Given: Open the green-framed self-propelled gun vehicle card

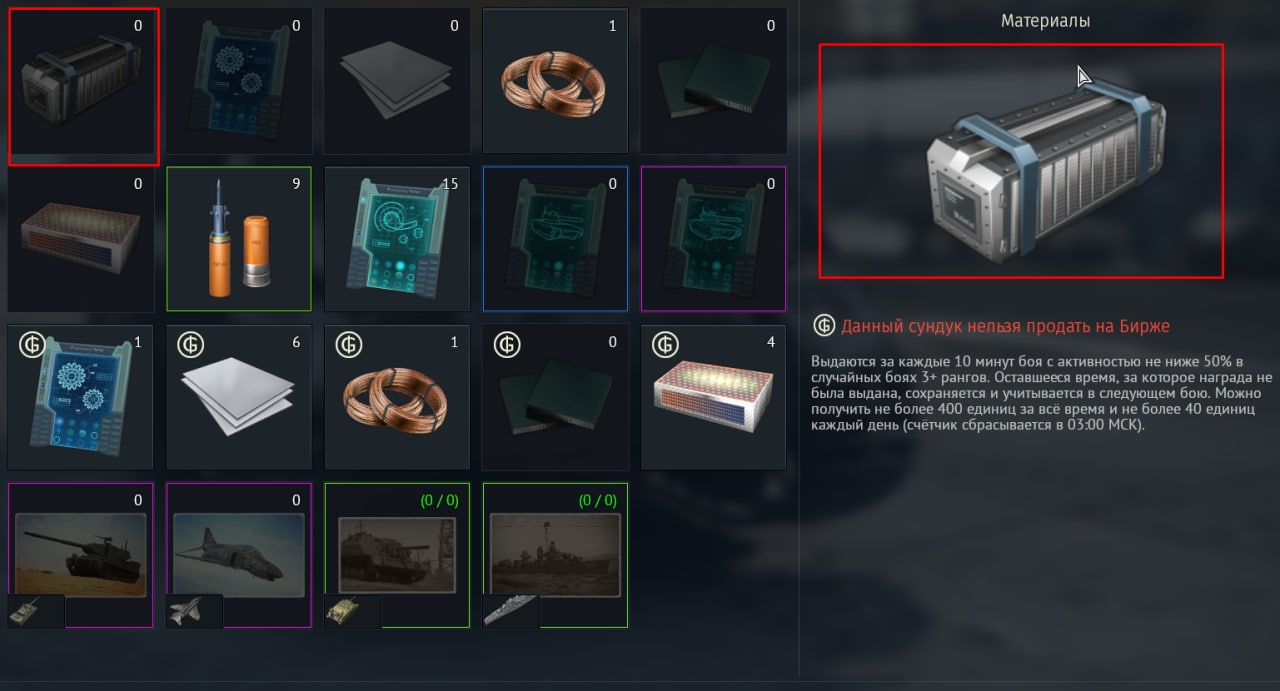Looking at the screenshot, I should tap(397, 555).
